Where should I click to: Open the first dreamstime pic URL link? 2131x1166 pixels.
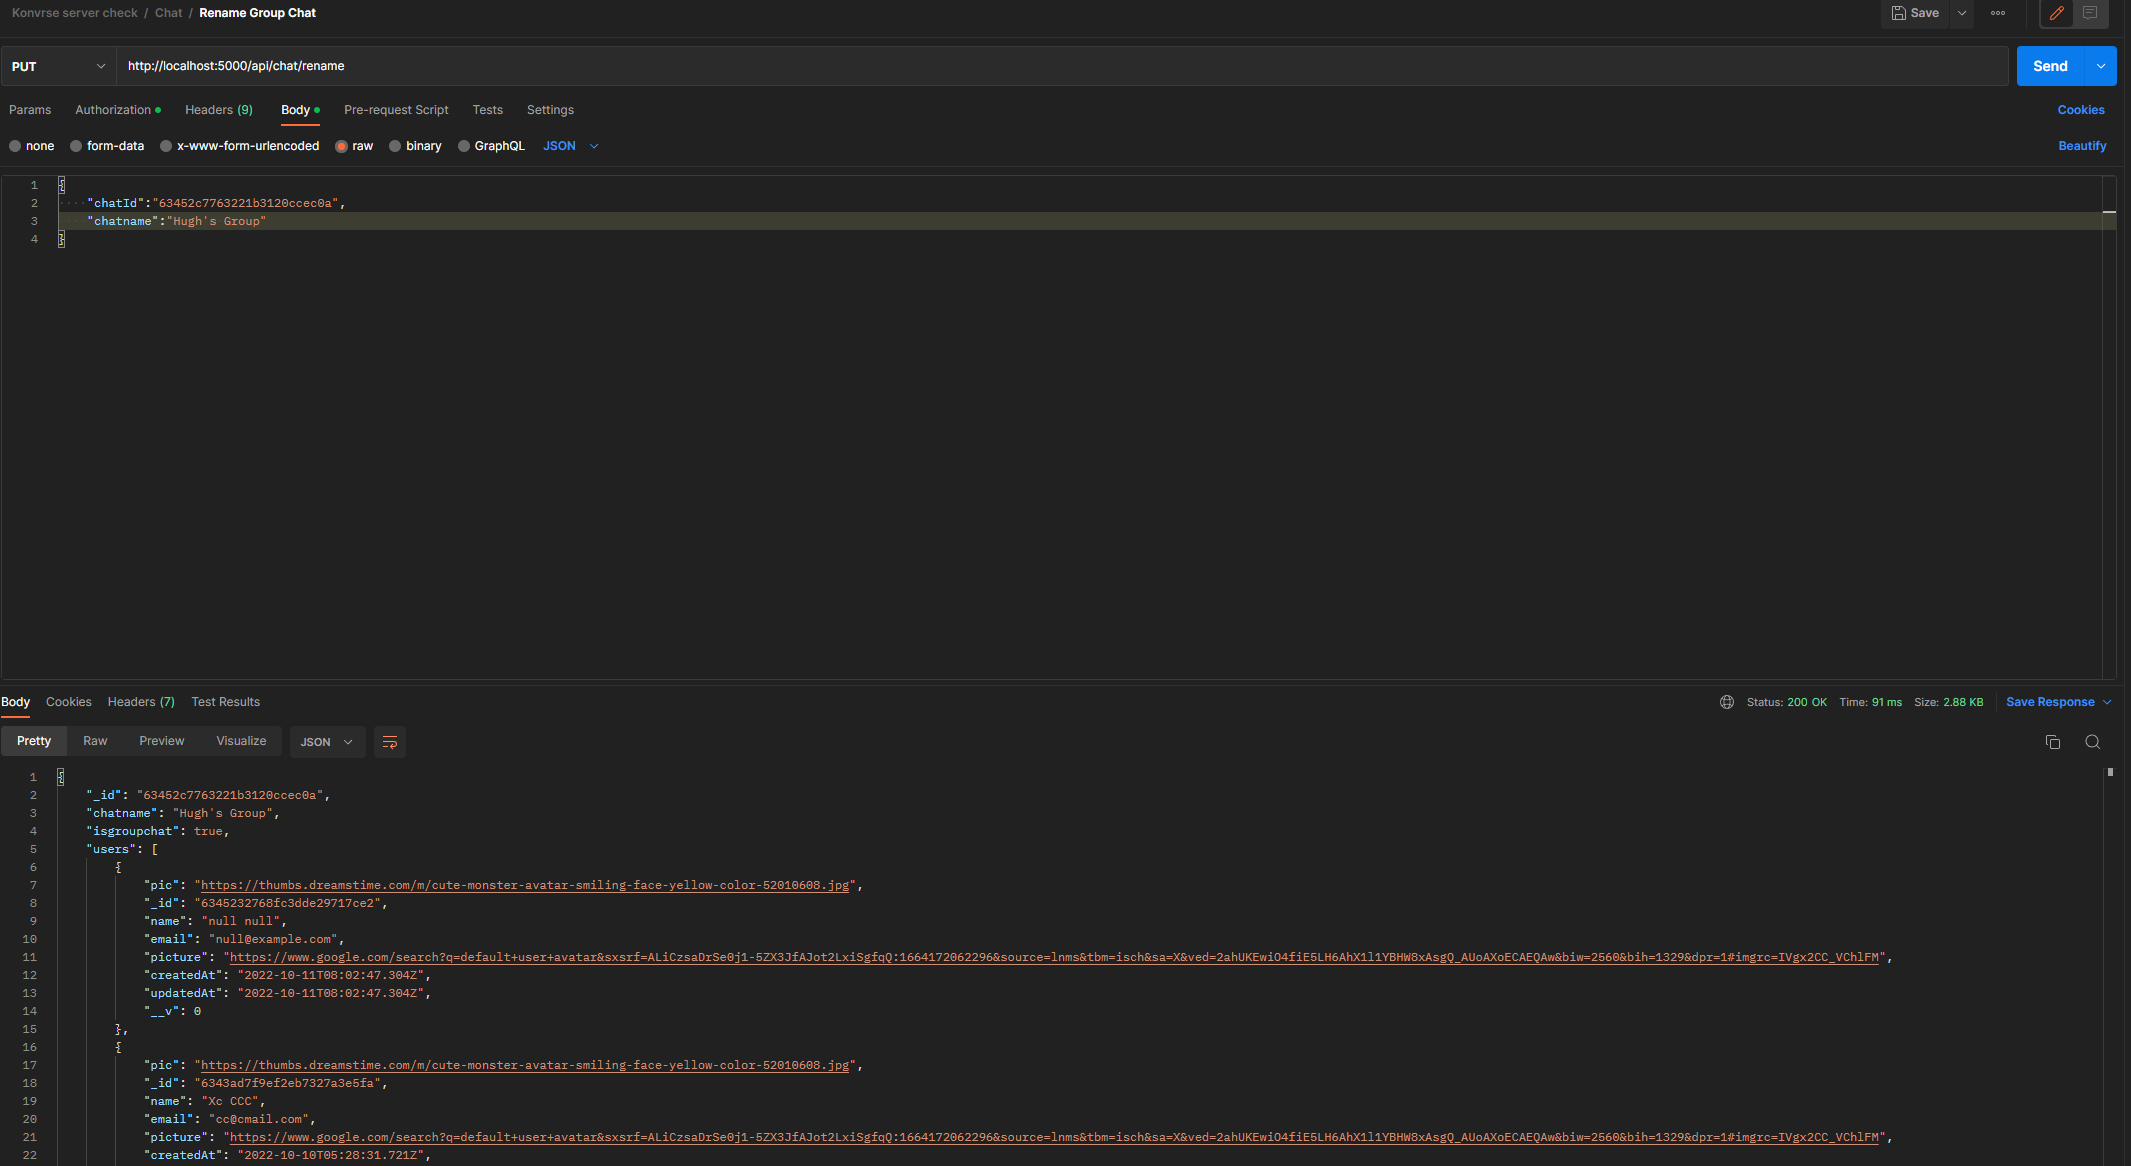pyautogui.click(x=525, y=885)
